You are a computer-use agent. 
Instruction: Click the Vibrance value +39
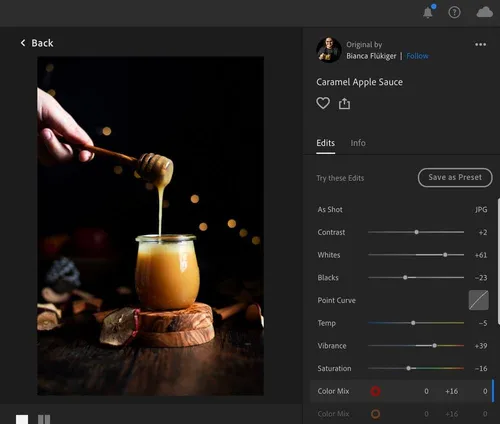481,346
